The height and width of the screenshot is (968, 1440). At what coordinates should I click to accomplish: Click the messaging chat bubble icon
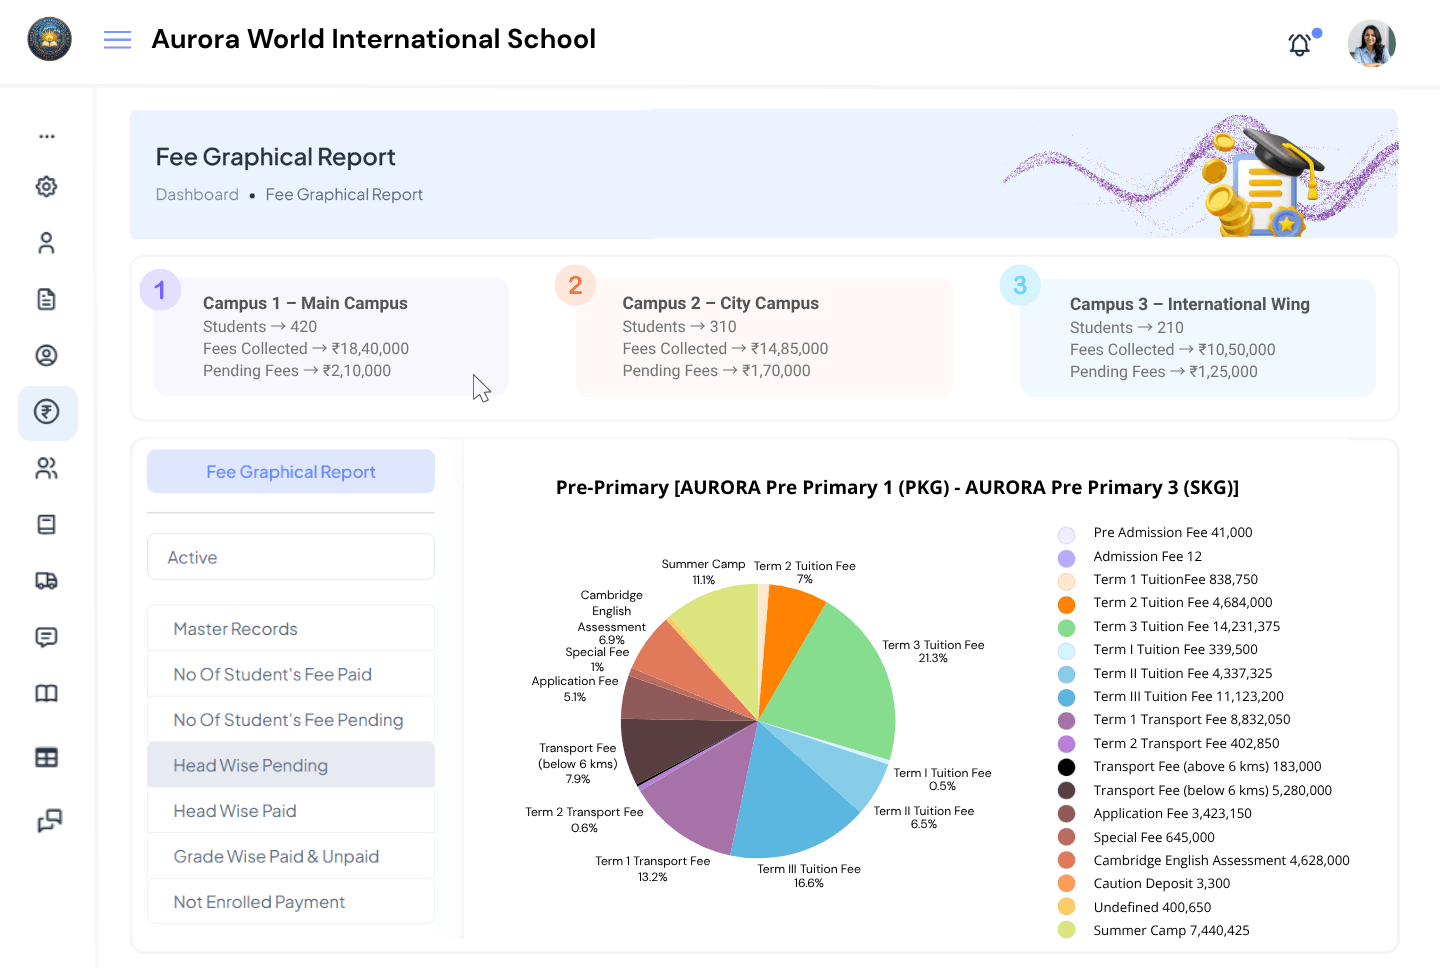[46, 637]
